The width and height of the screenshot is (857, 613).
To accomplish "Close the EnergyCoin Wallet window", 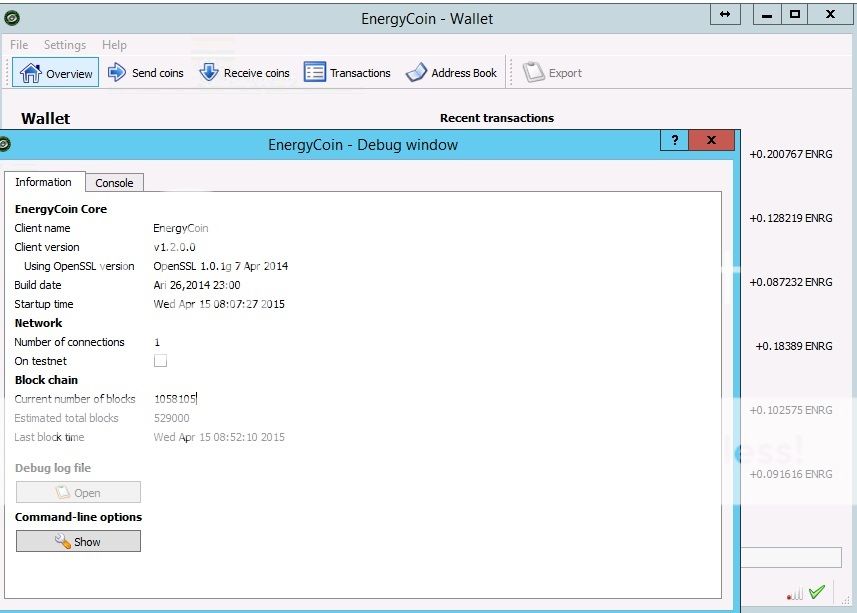I will tap(830, 14).
